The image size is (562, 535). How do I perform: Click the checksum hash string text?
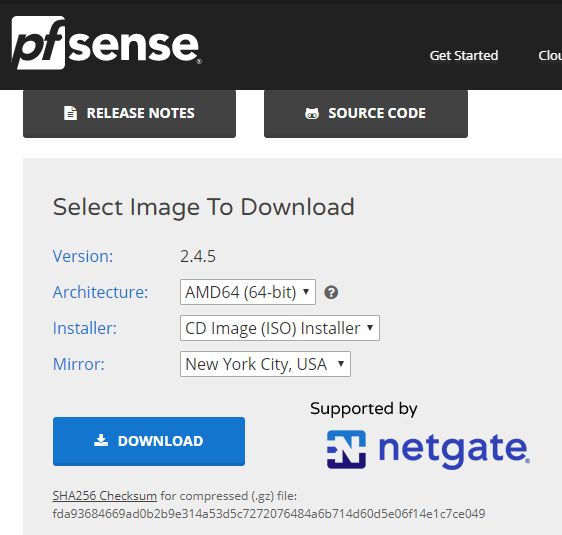(269, 513)
